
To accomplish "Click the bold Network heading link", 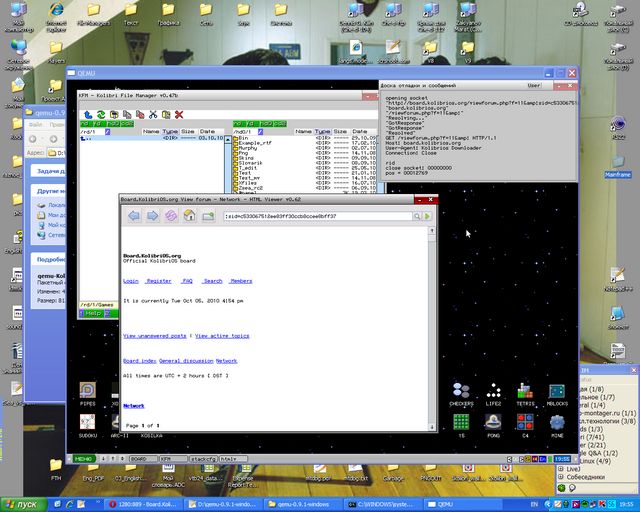I will 133,406.
